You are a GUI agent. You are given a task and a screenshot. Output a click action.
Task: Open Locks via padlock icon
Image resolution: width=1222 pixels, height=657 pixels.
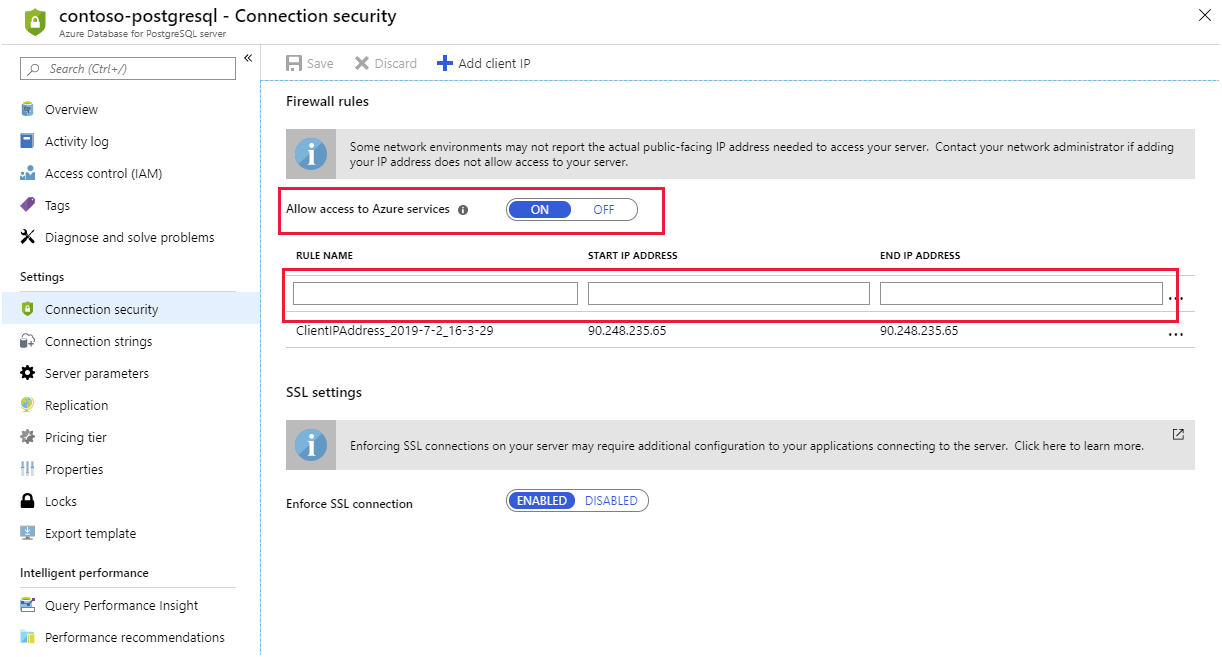28,501
